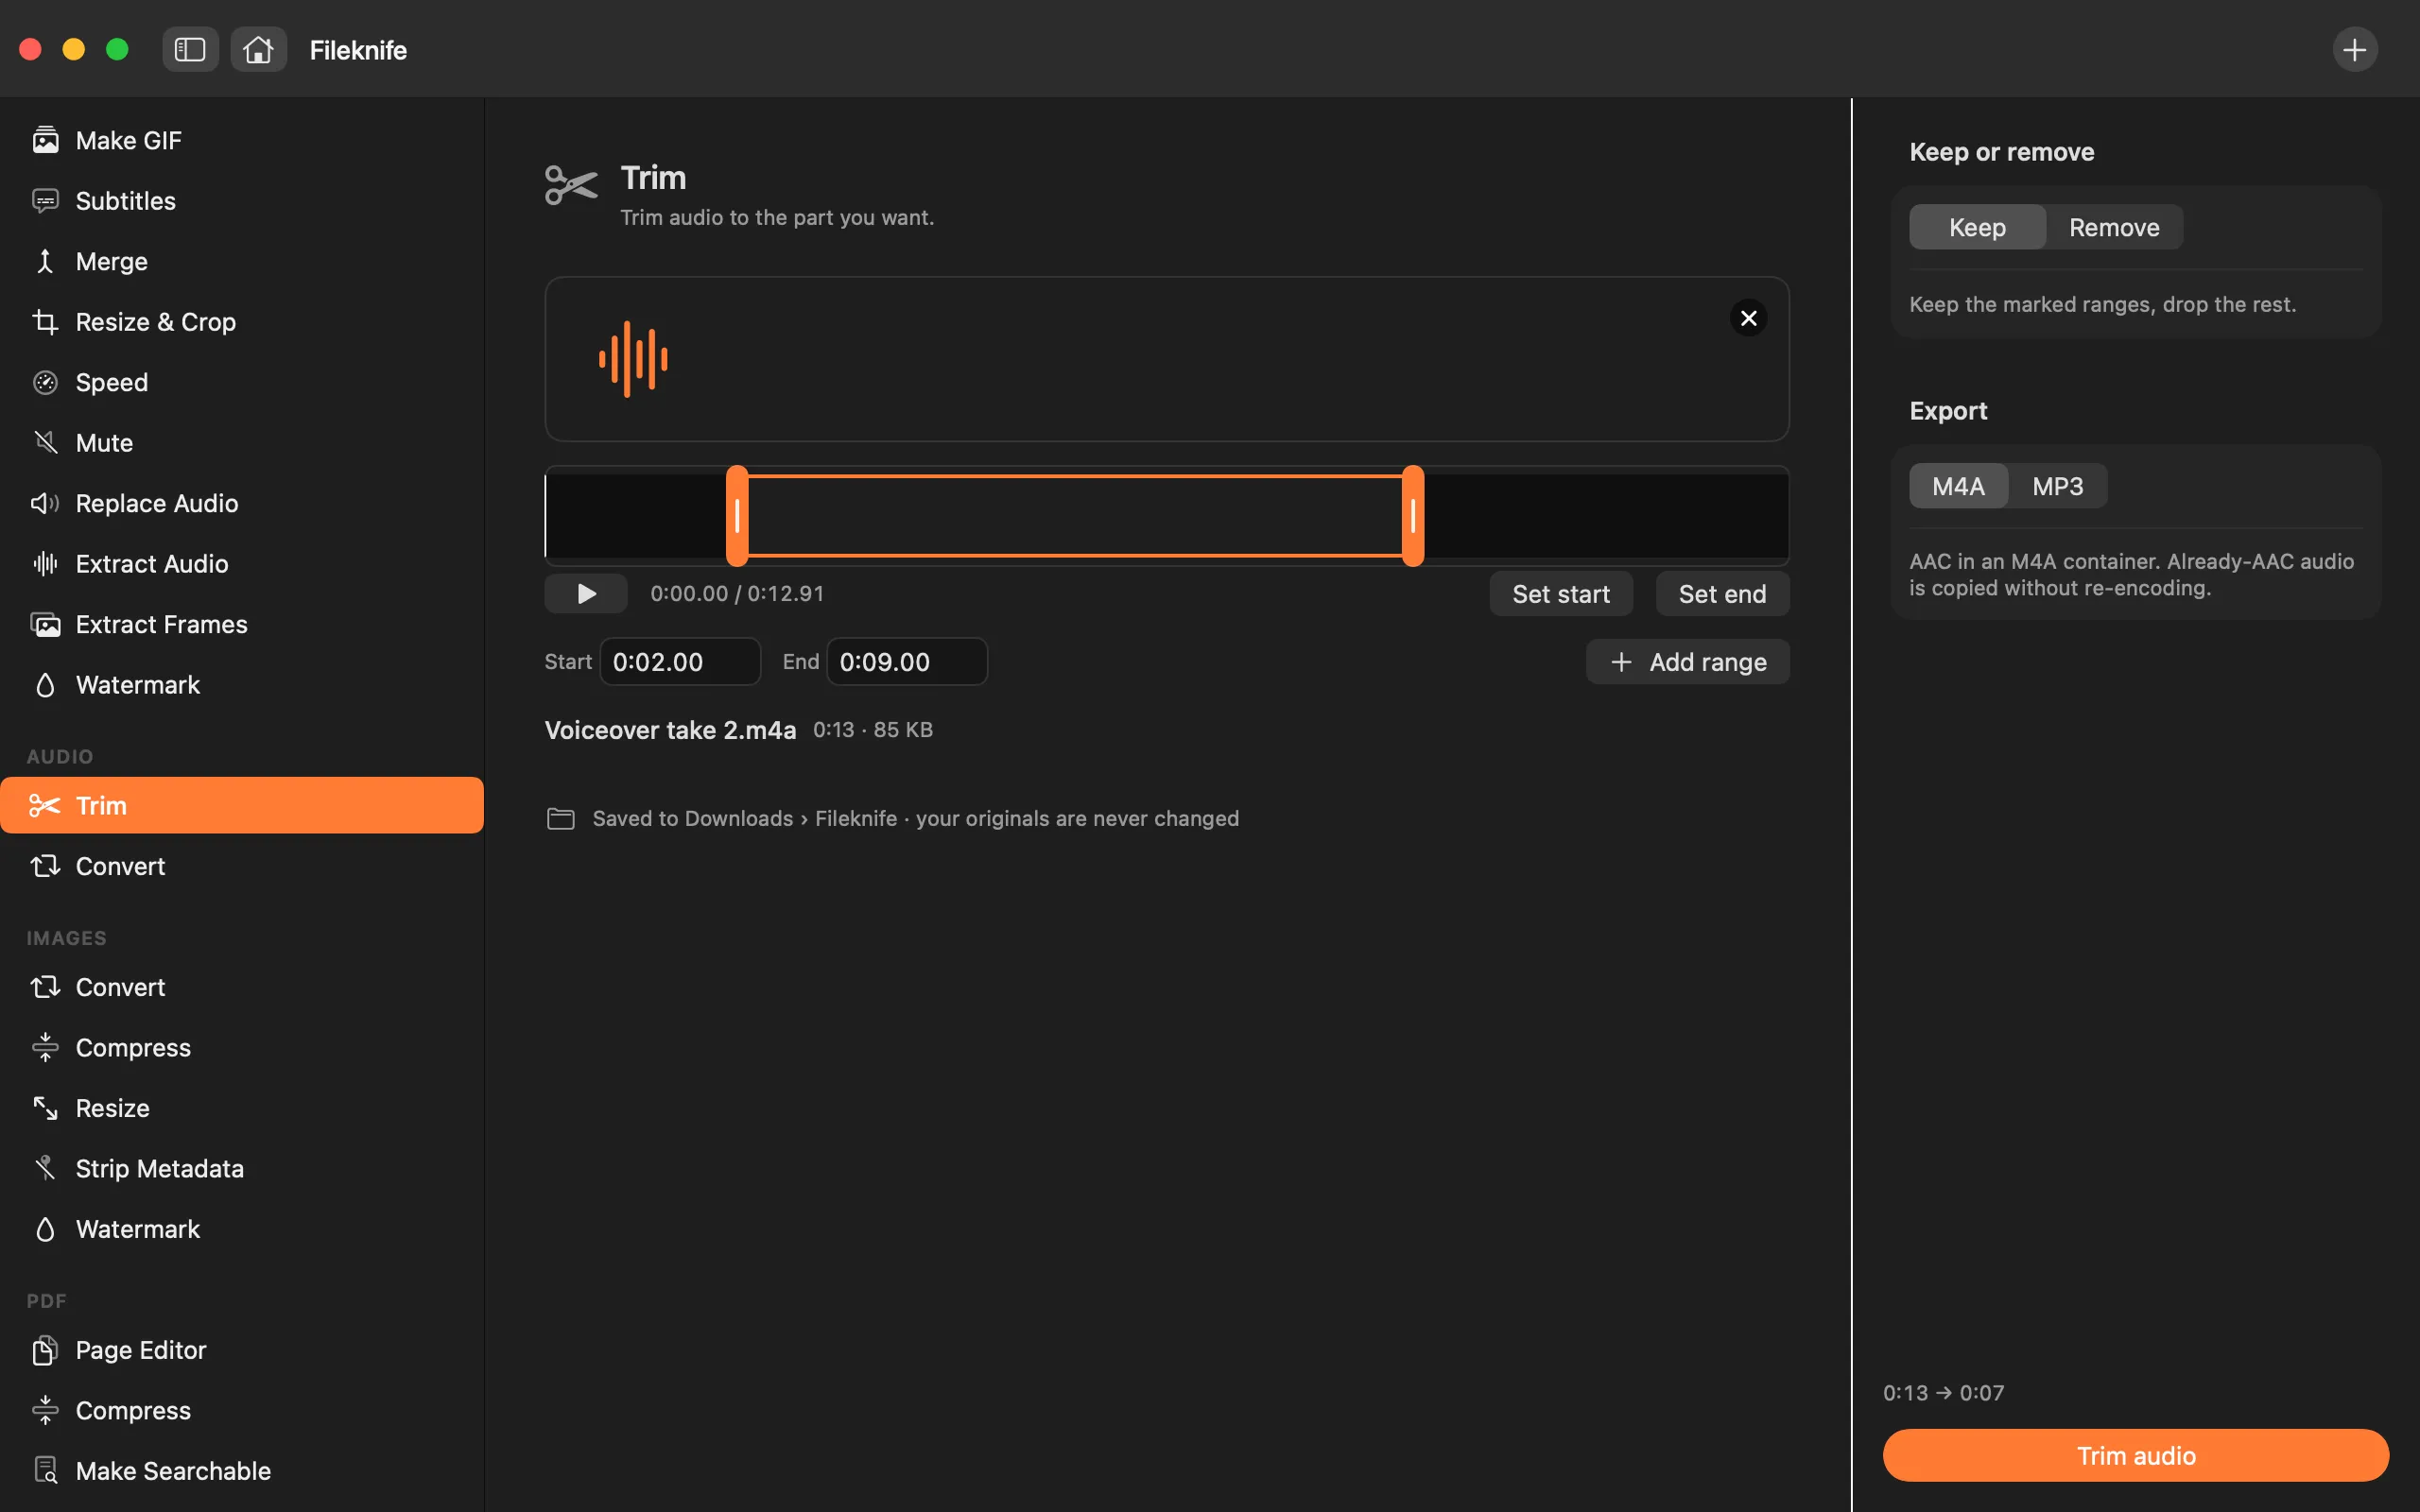The width and height of the screenshot is (2420, 1512).
Task: Play the audio preview
Action: (586, 594)
